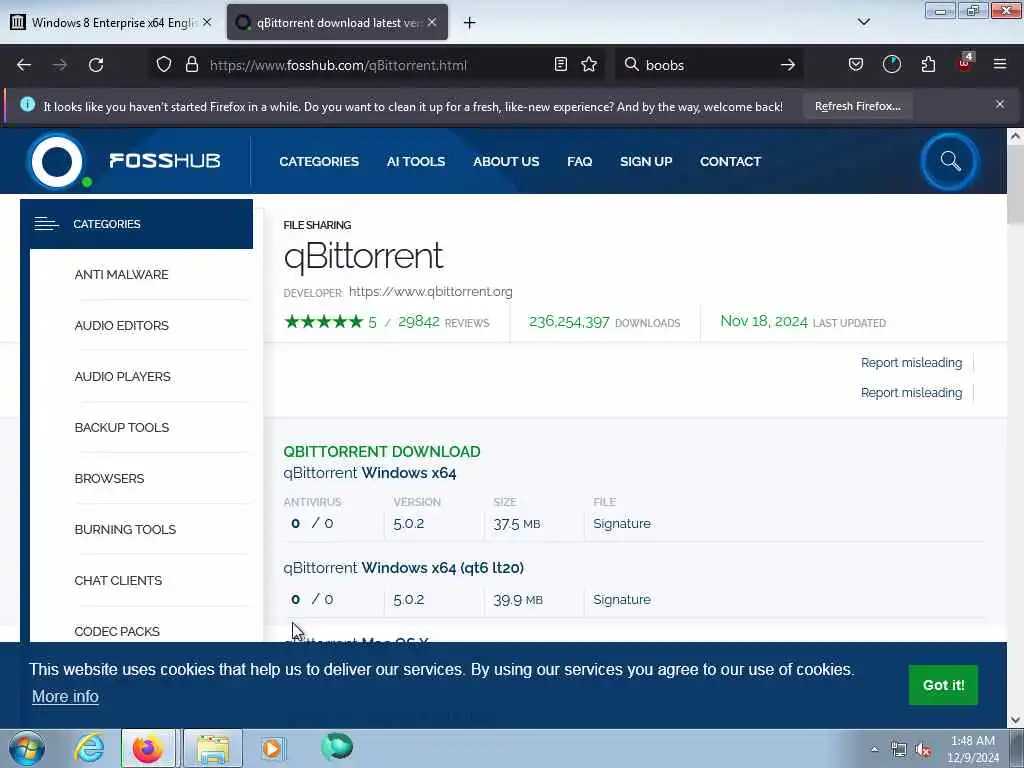This screenshot has width=1024, height=768.
Task: Reload the page with the refresh icon
Action: (96, 65)
